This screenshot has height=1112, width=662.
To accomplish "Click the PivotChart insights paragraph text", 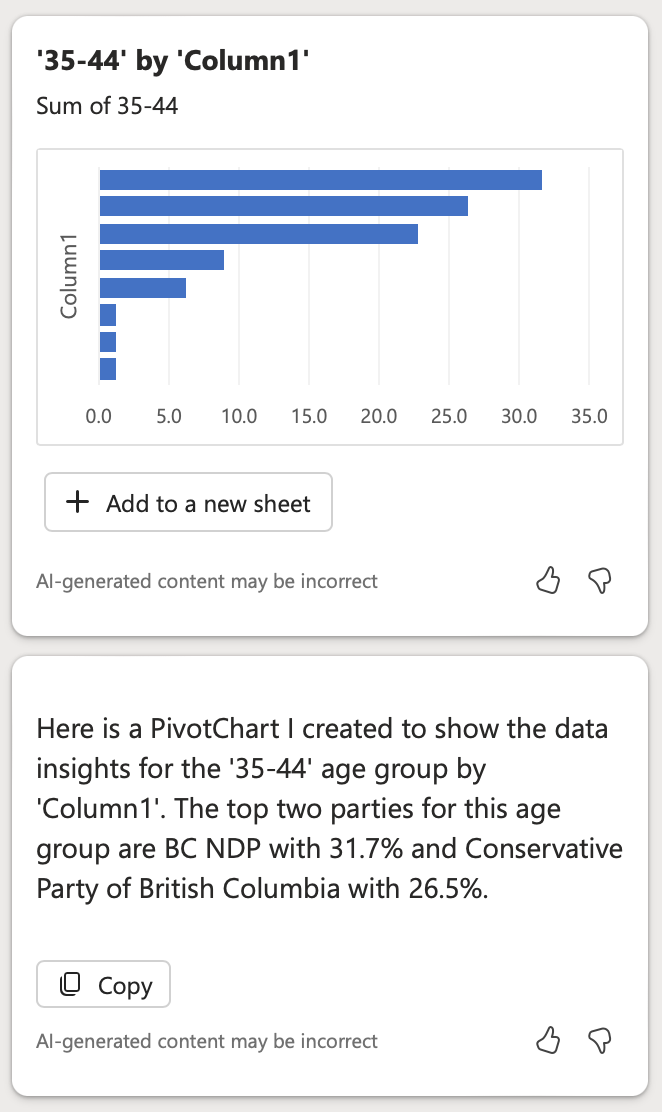I will coord(329,808).
